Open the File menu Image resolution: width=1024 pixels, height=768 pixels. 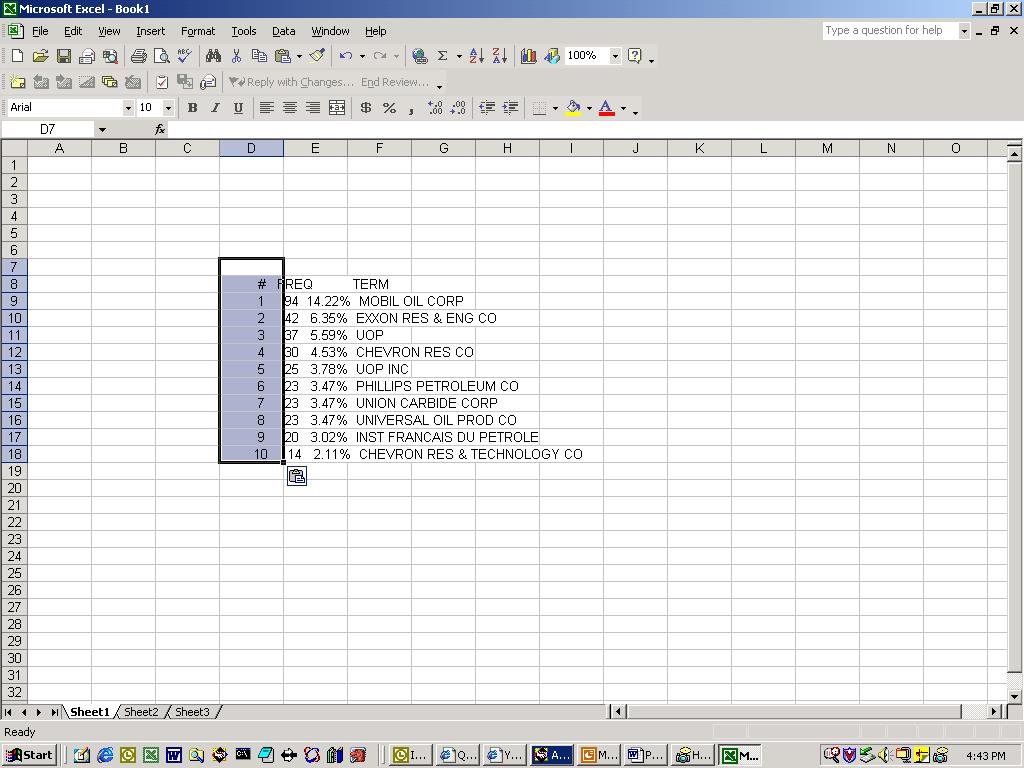coord(40,31)
